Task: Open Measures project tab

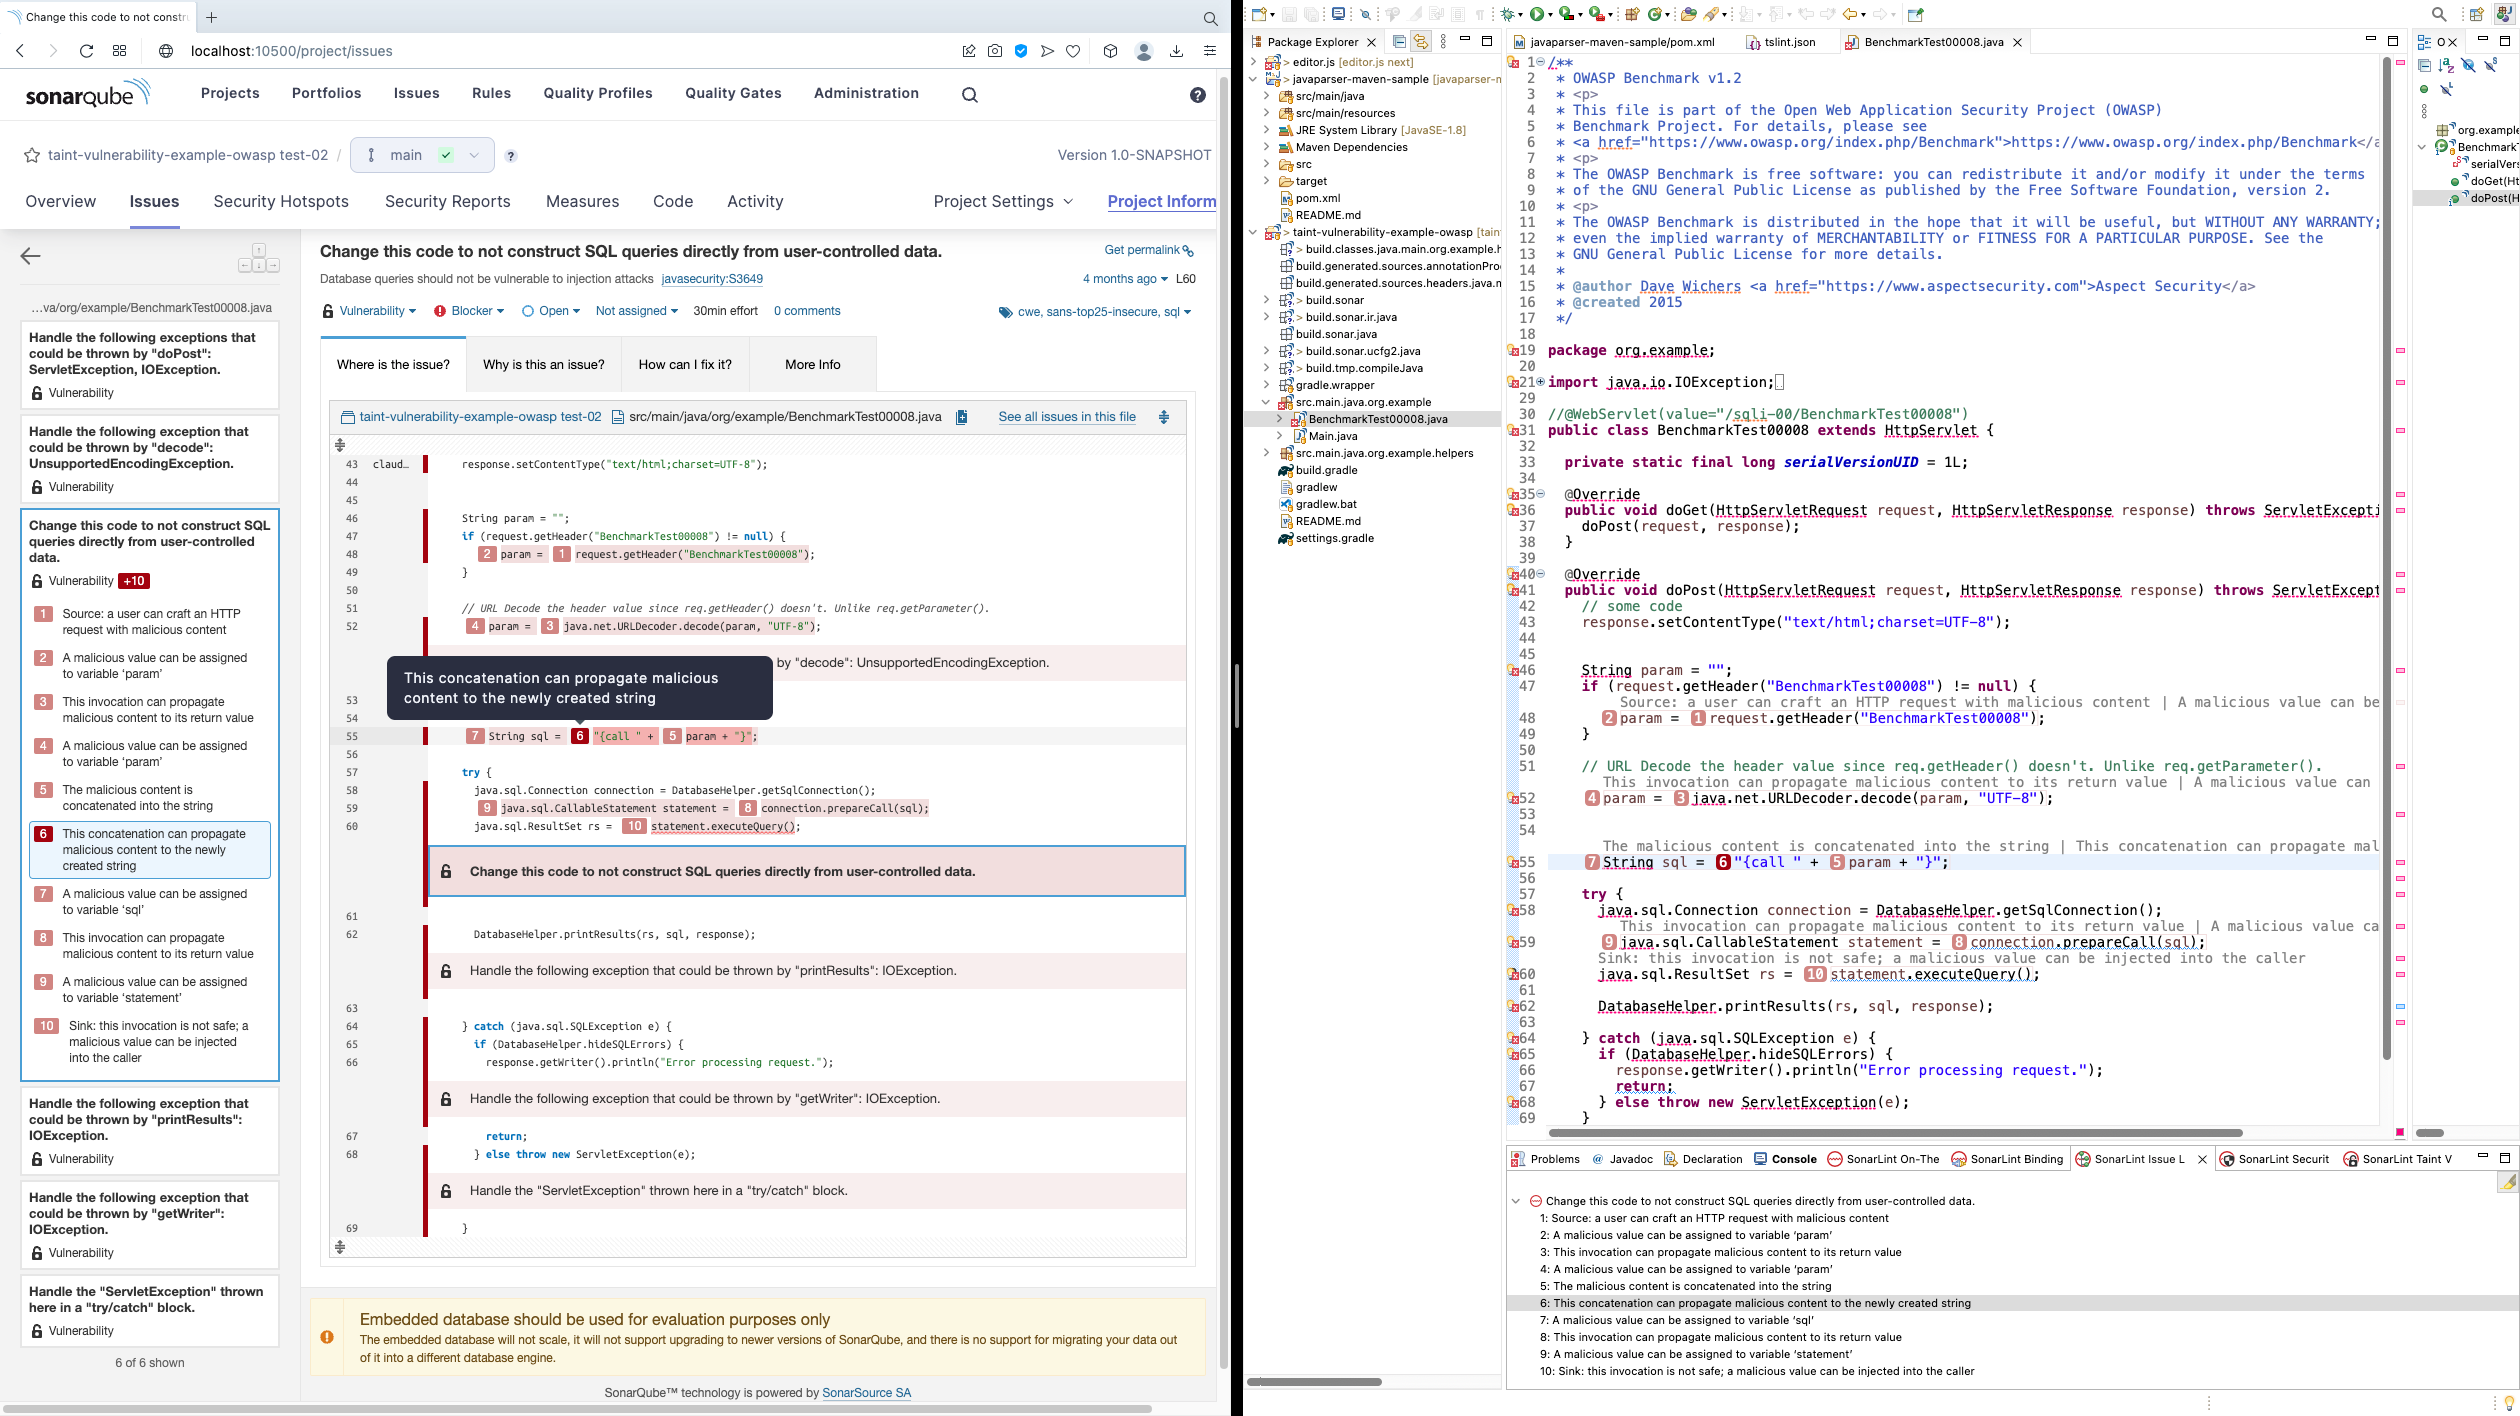Action: click(x=583, y=202)
